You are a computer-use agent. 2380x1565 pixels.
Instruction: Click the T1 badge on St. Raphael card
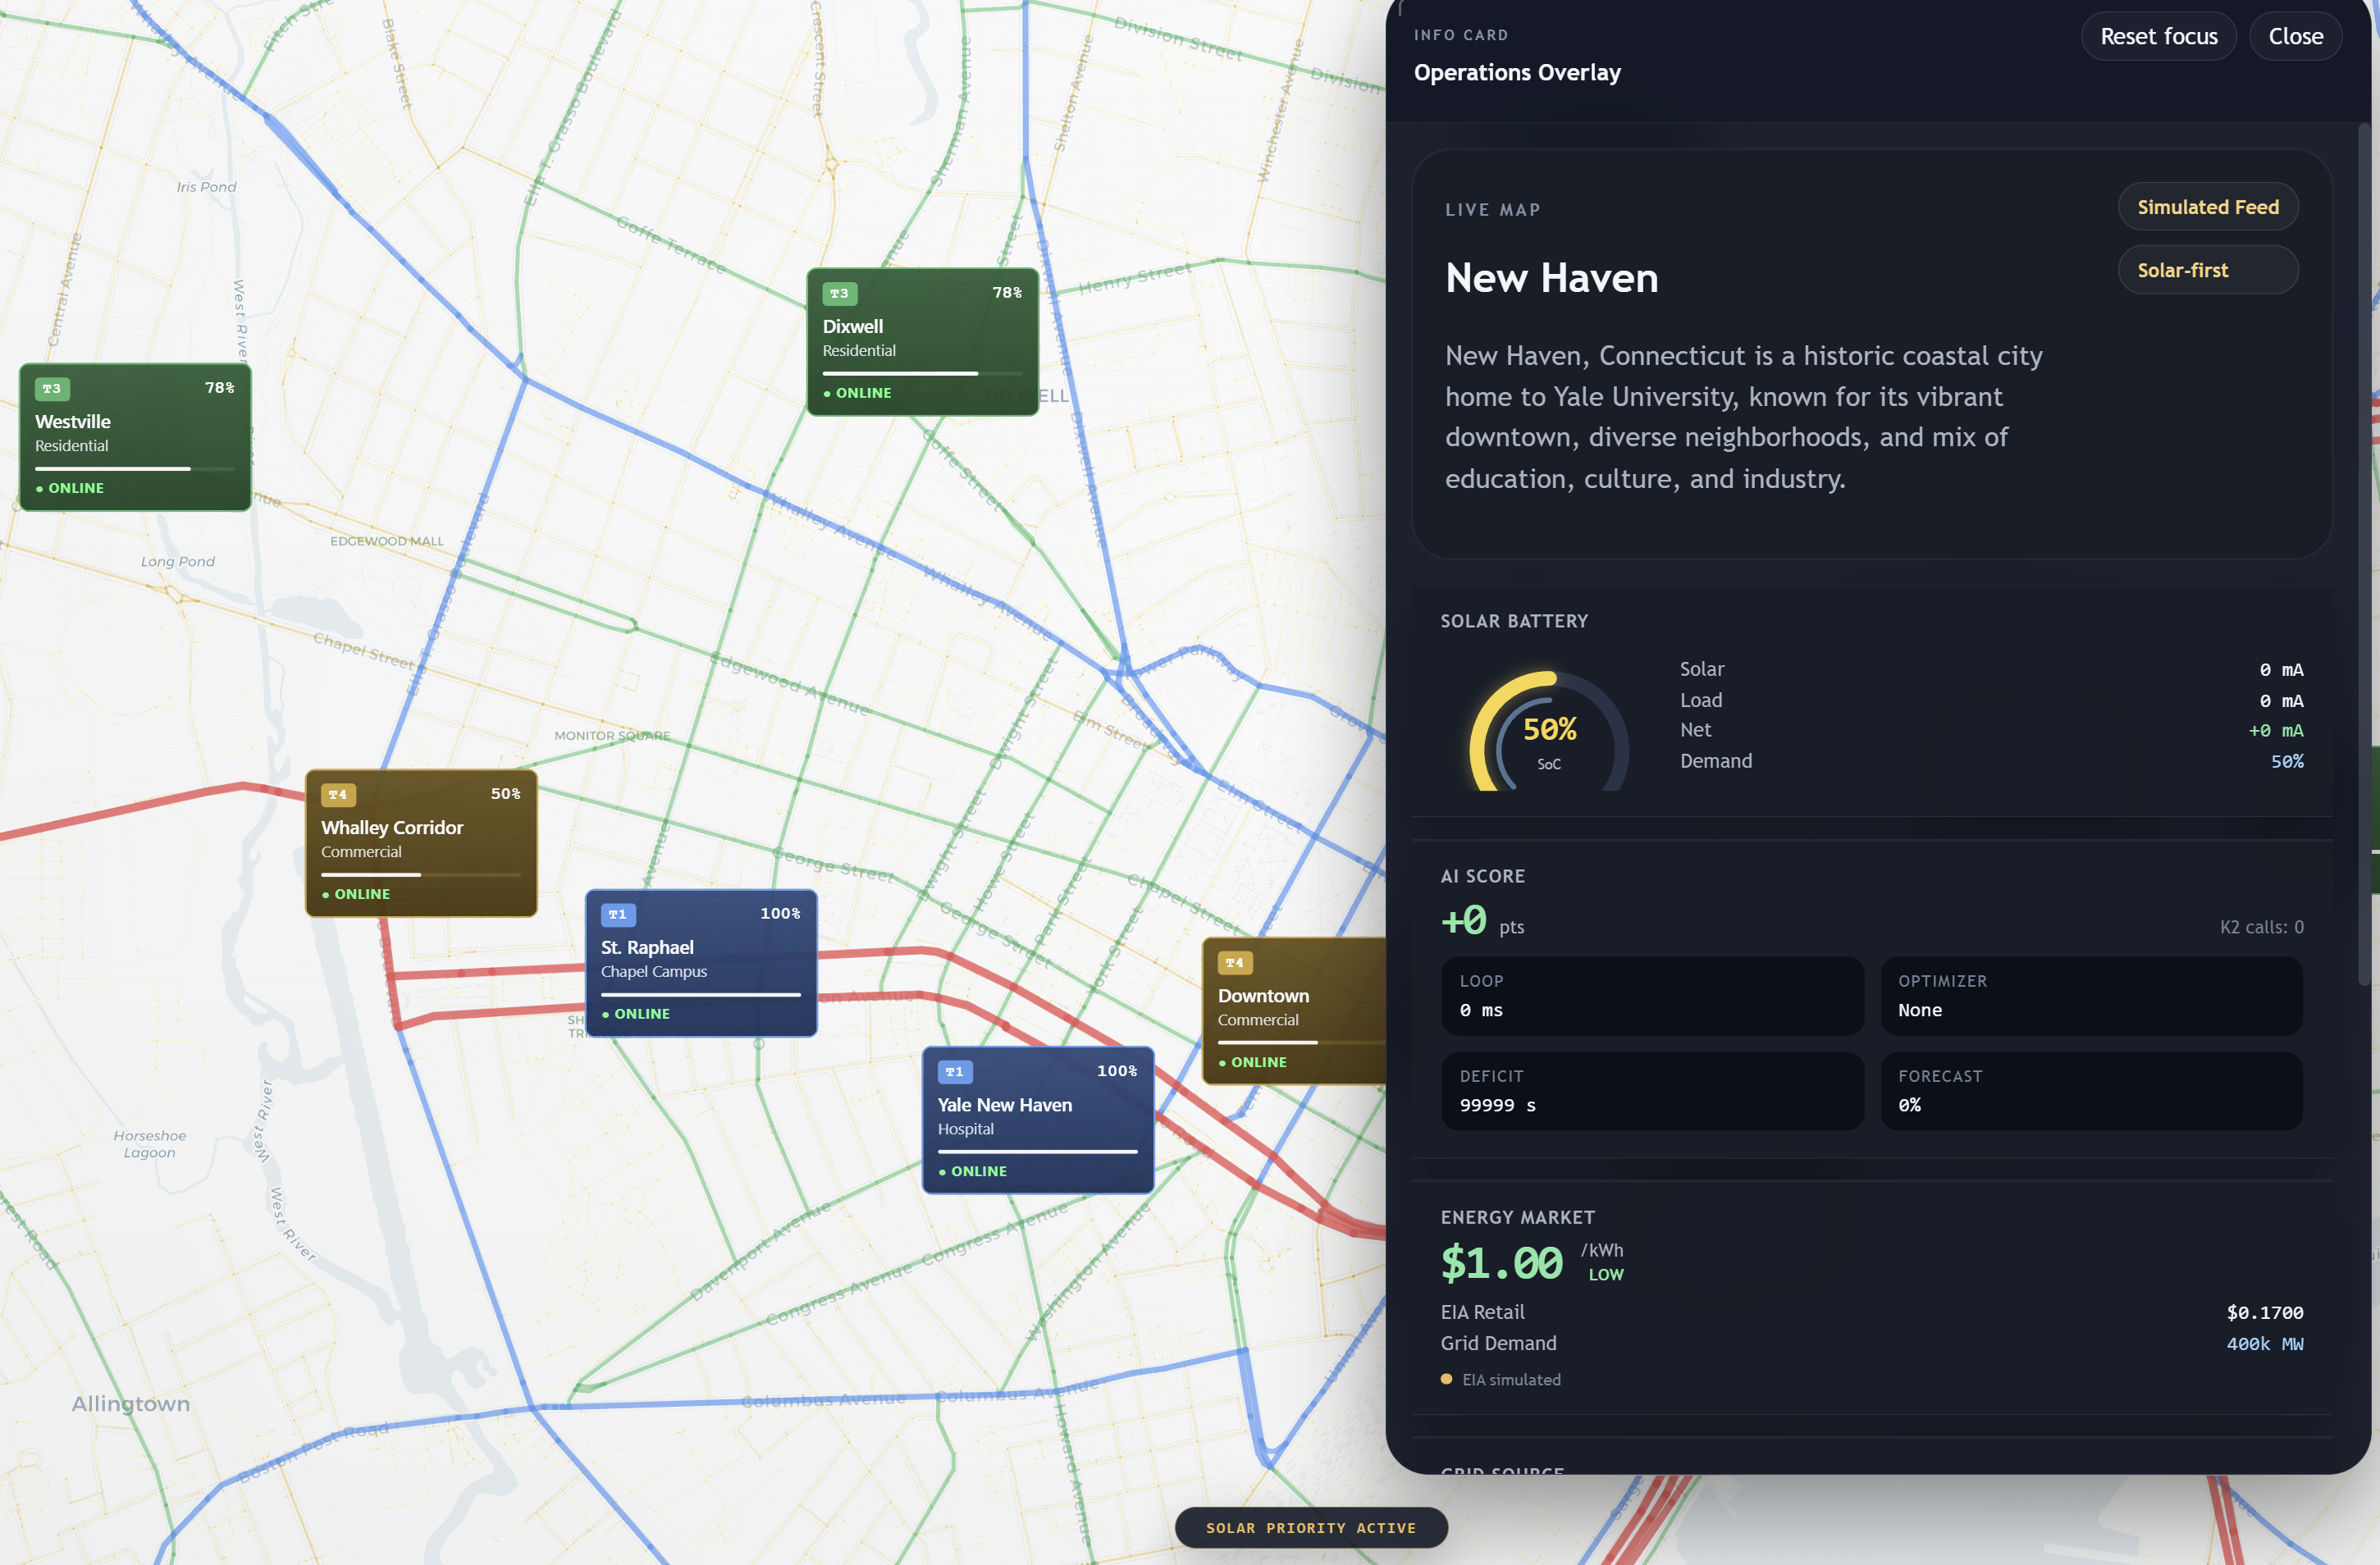pyautogui.click(x=617, y=915)
